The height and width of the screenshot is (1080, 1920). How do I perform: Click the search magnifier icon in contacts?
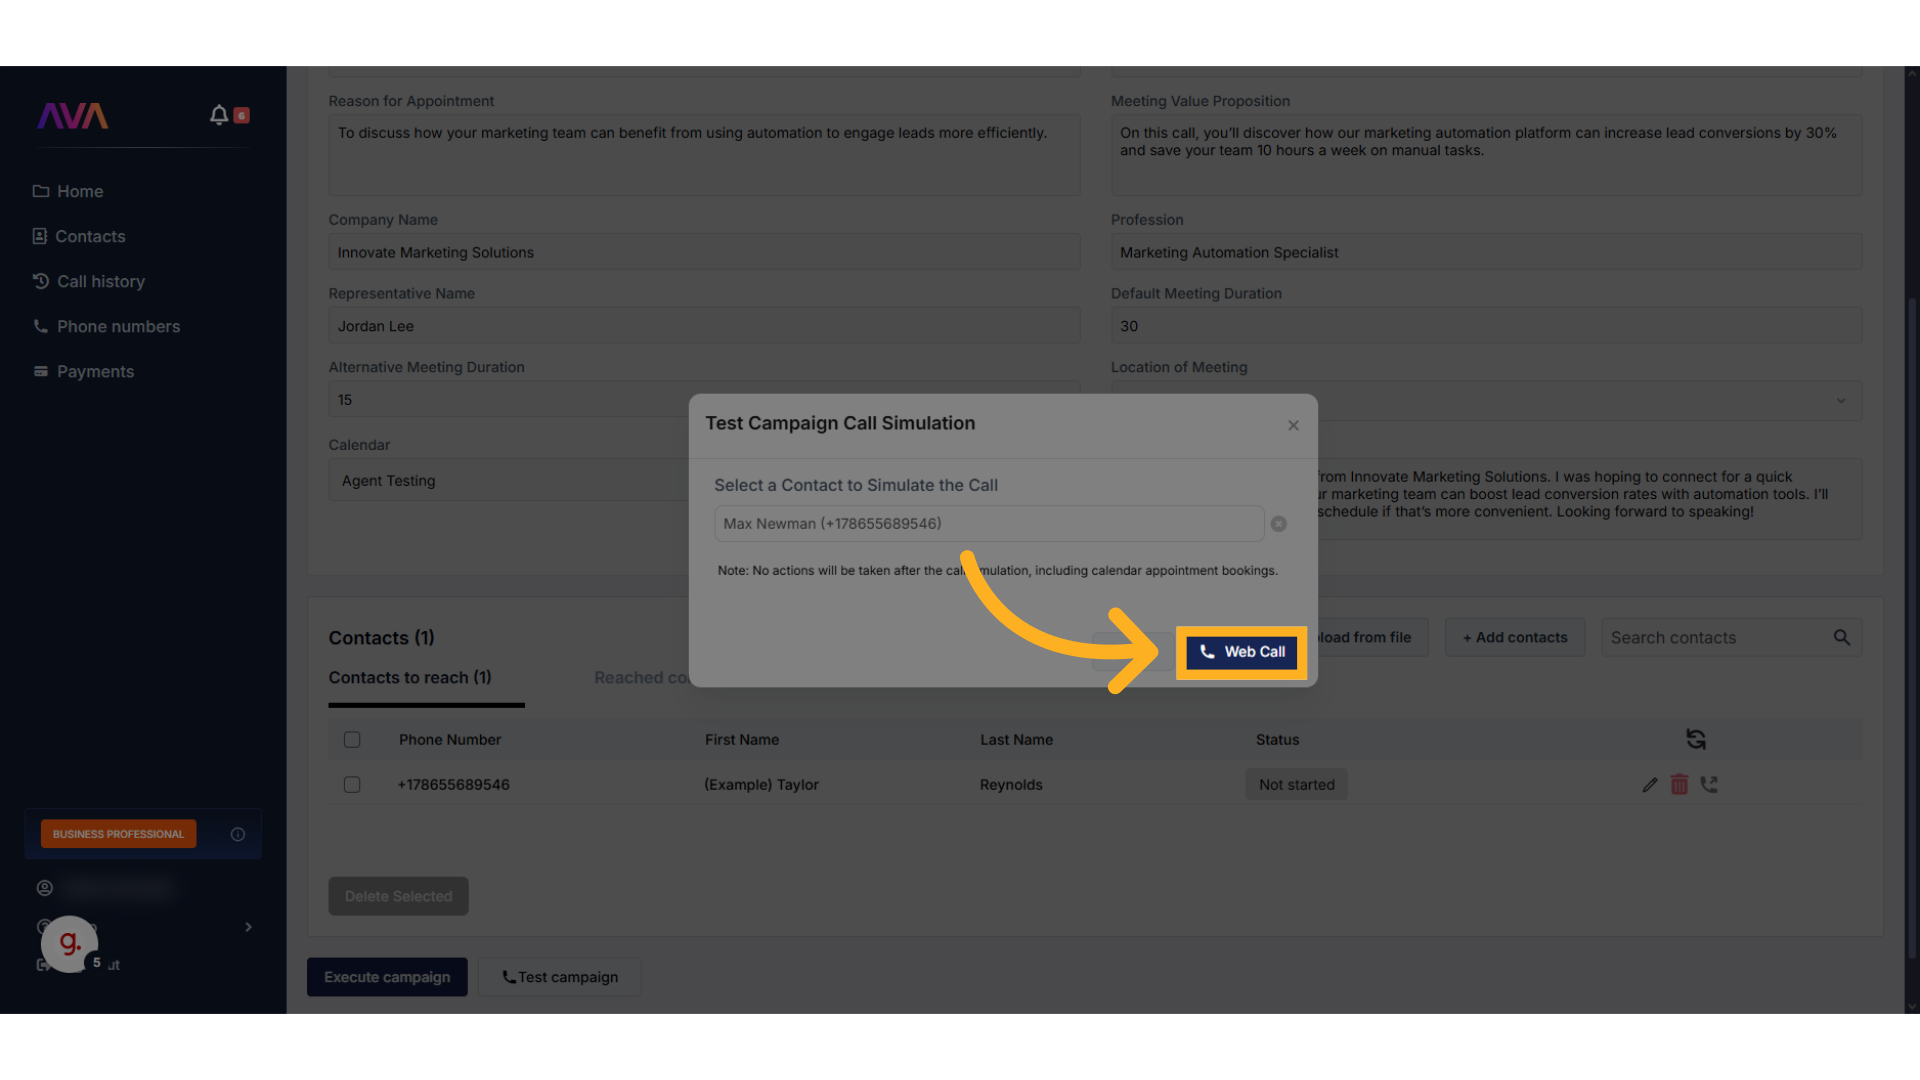pyautogui.click(x=1841, y=637)
